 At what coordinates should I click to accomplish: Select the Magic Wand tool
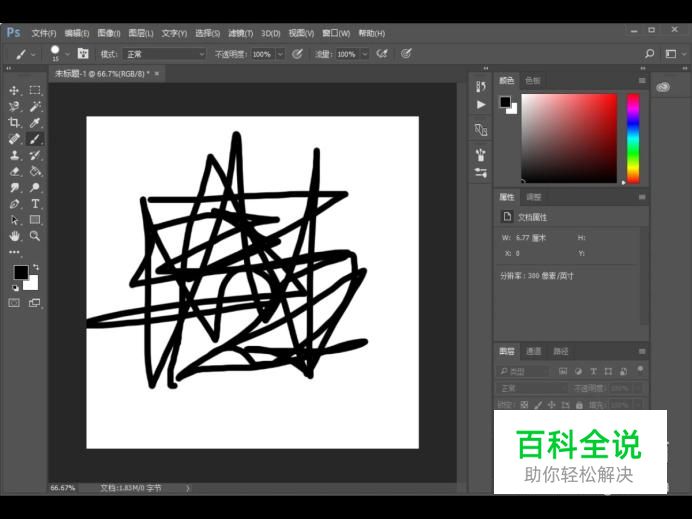(x=35, y=106)
